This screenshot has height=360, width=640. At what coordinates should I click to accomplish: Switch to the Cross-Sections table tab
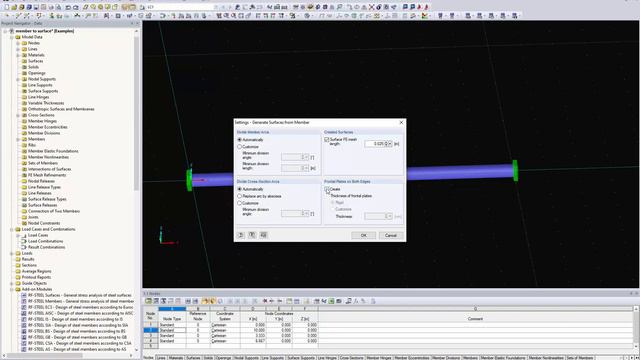point(351,358)
